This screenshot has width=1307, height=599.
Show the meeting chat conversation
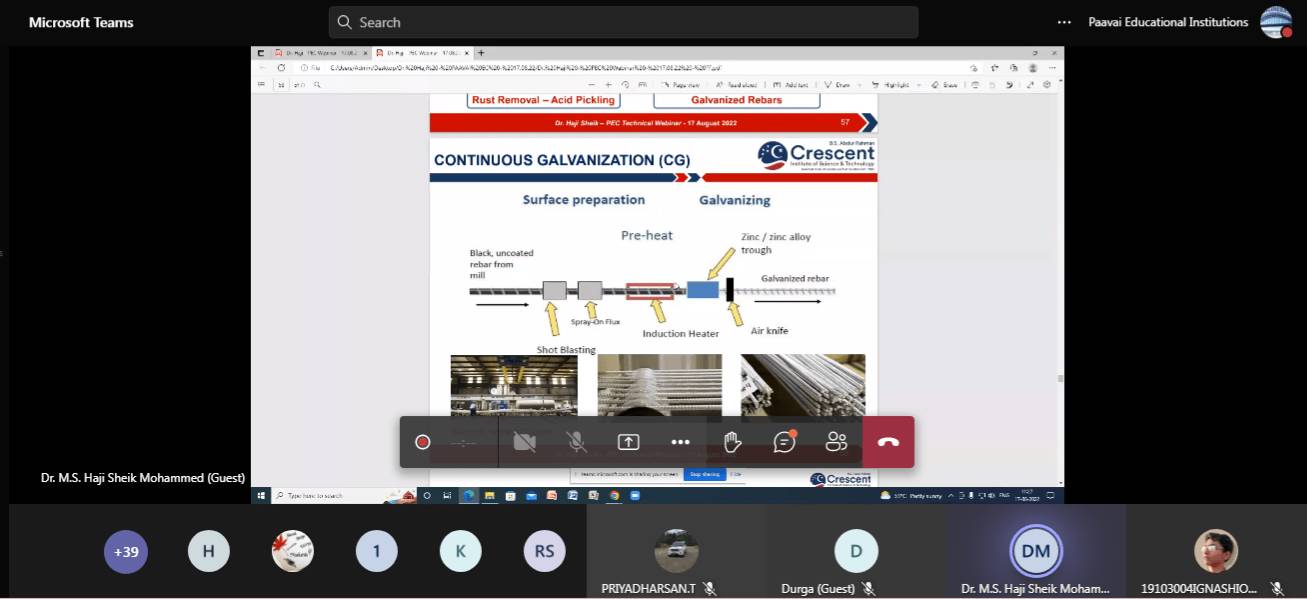click(x=785, y=442)
